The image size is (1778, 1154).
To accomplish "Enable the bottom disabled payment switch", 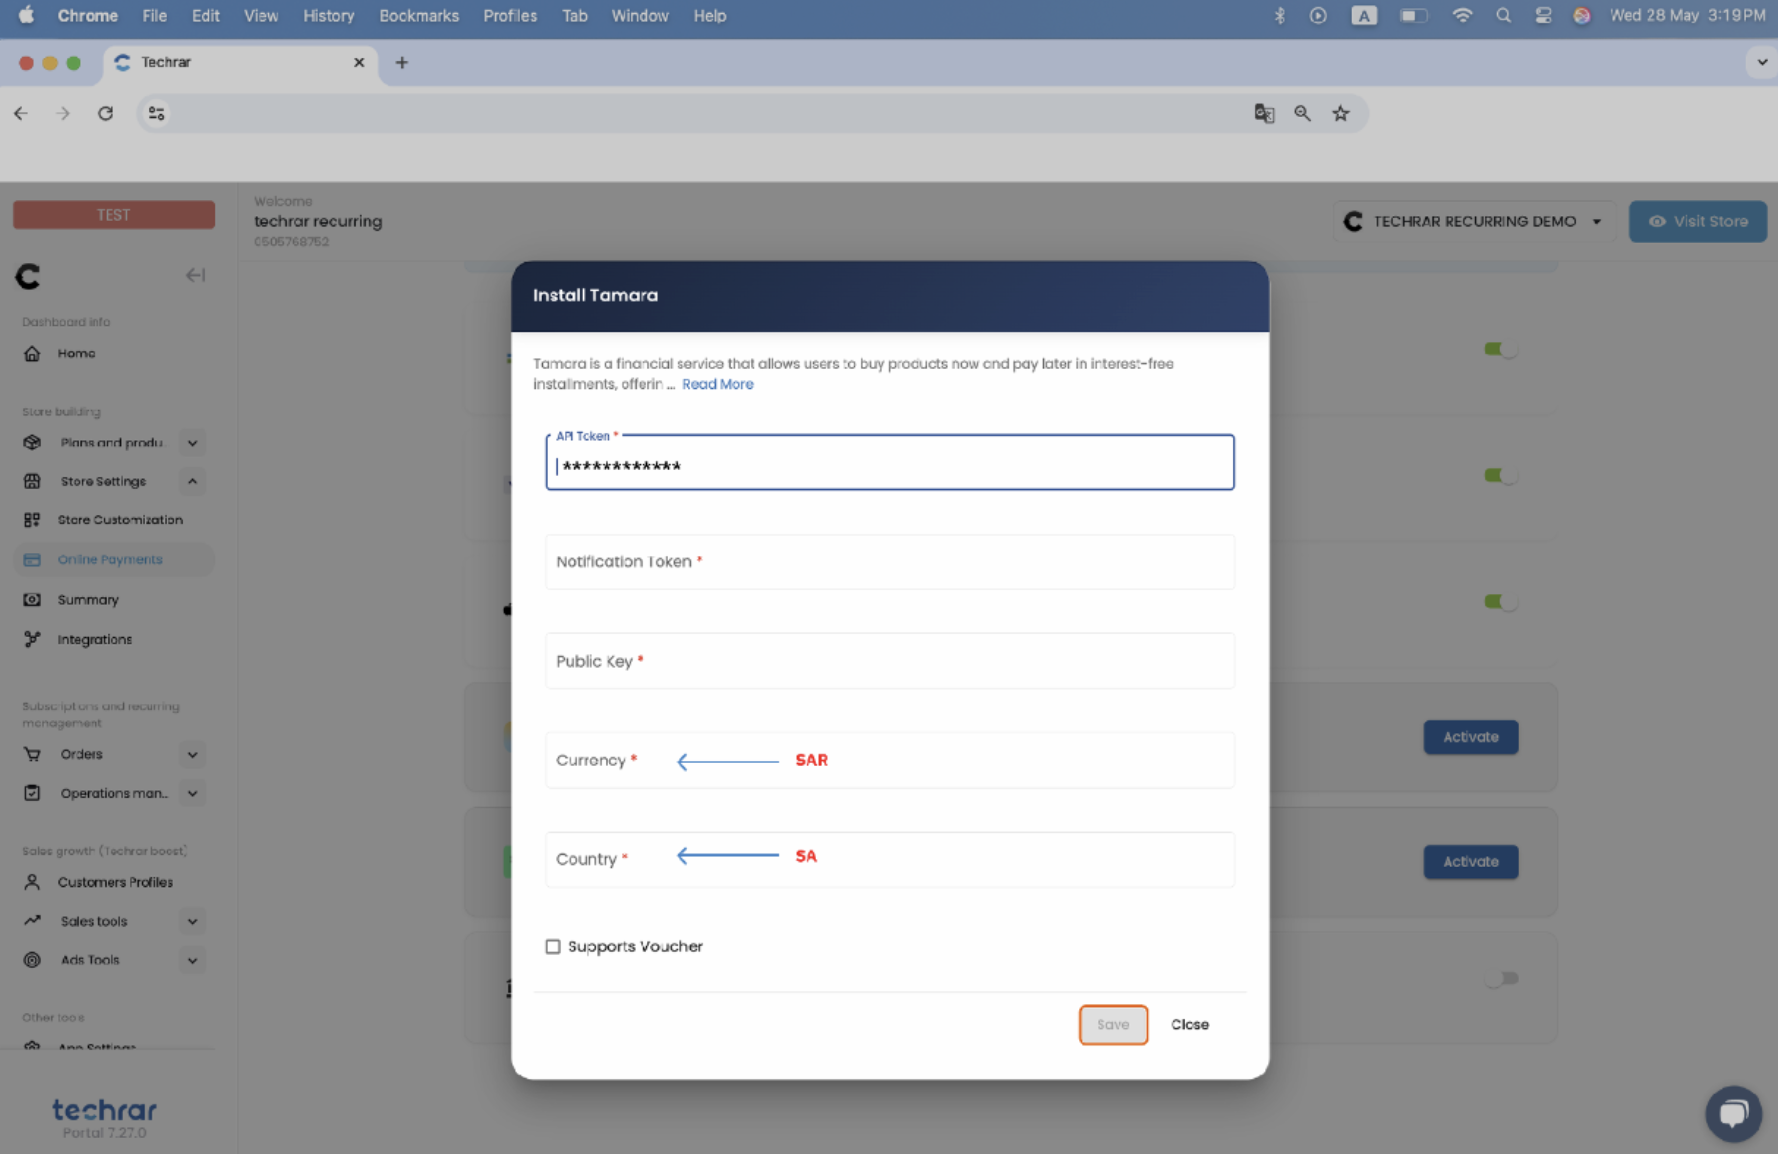I will click(1502, 978).
